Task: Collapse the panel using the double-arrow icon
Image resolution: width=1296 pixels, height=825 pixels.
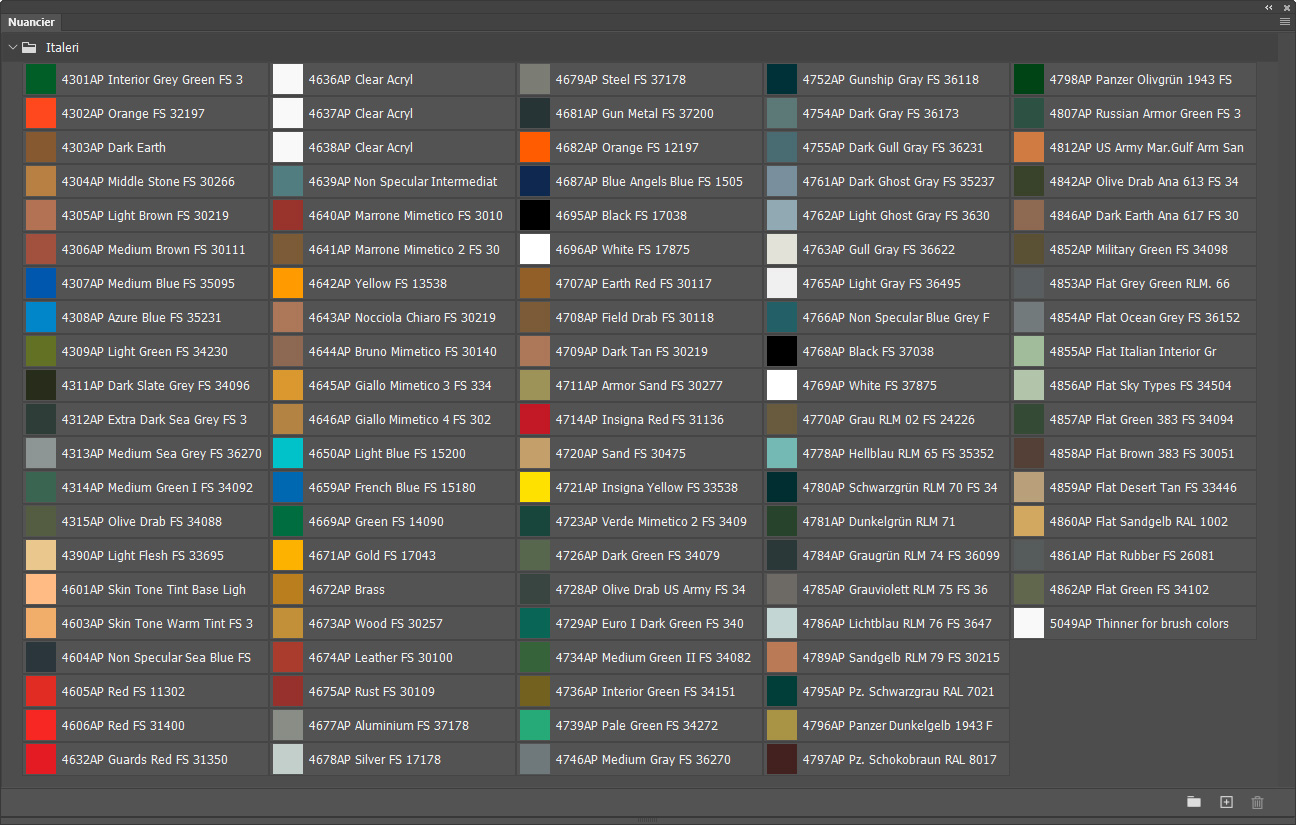Action: pos(1269,7)
